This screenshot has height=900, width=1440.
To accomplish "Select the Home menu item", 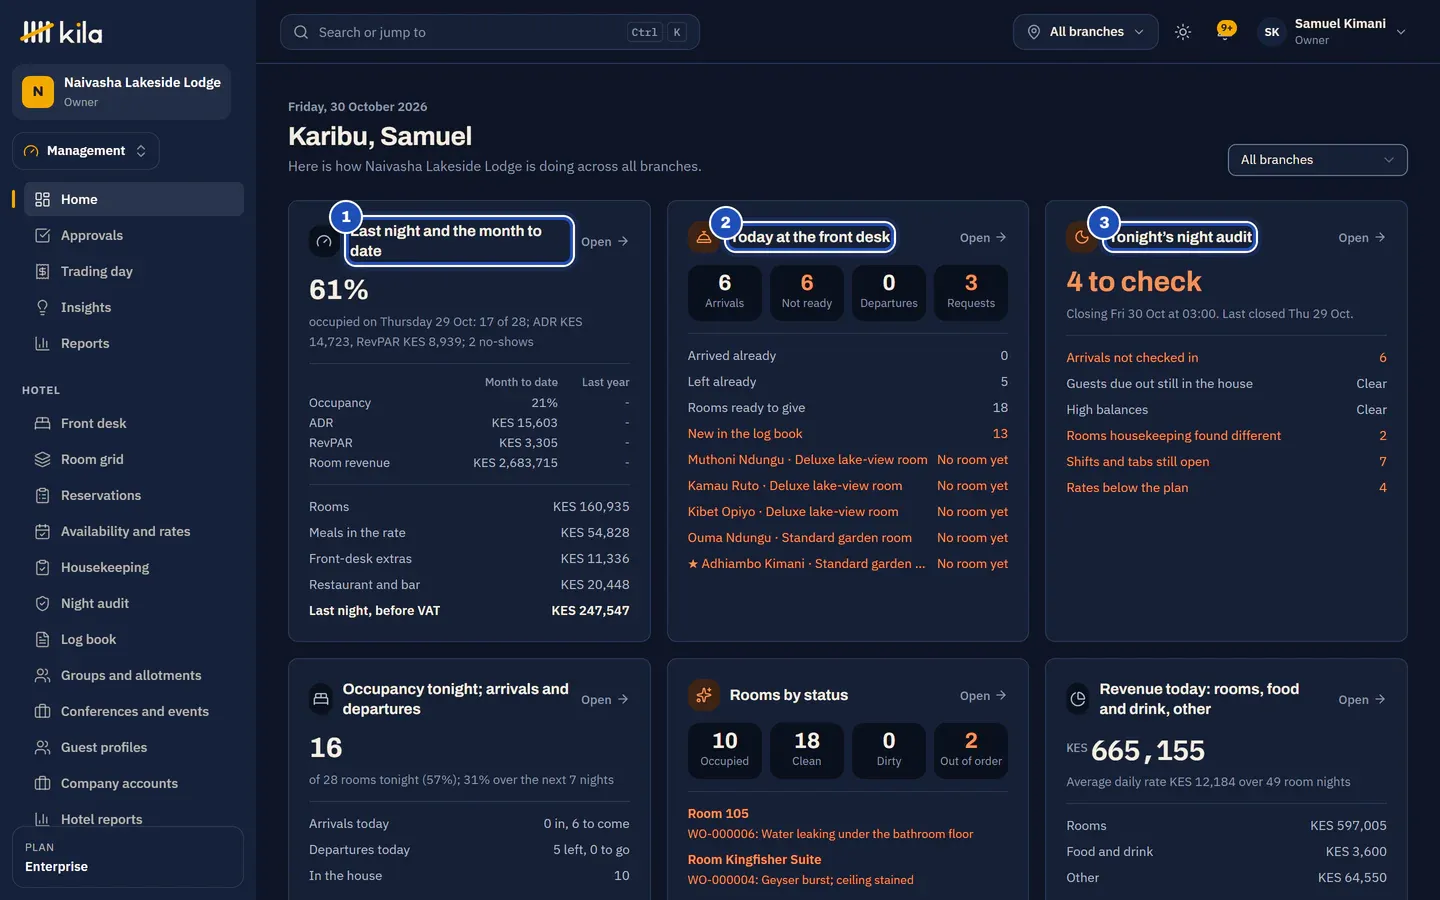I will pos(134,199).
